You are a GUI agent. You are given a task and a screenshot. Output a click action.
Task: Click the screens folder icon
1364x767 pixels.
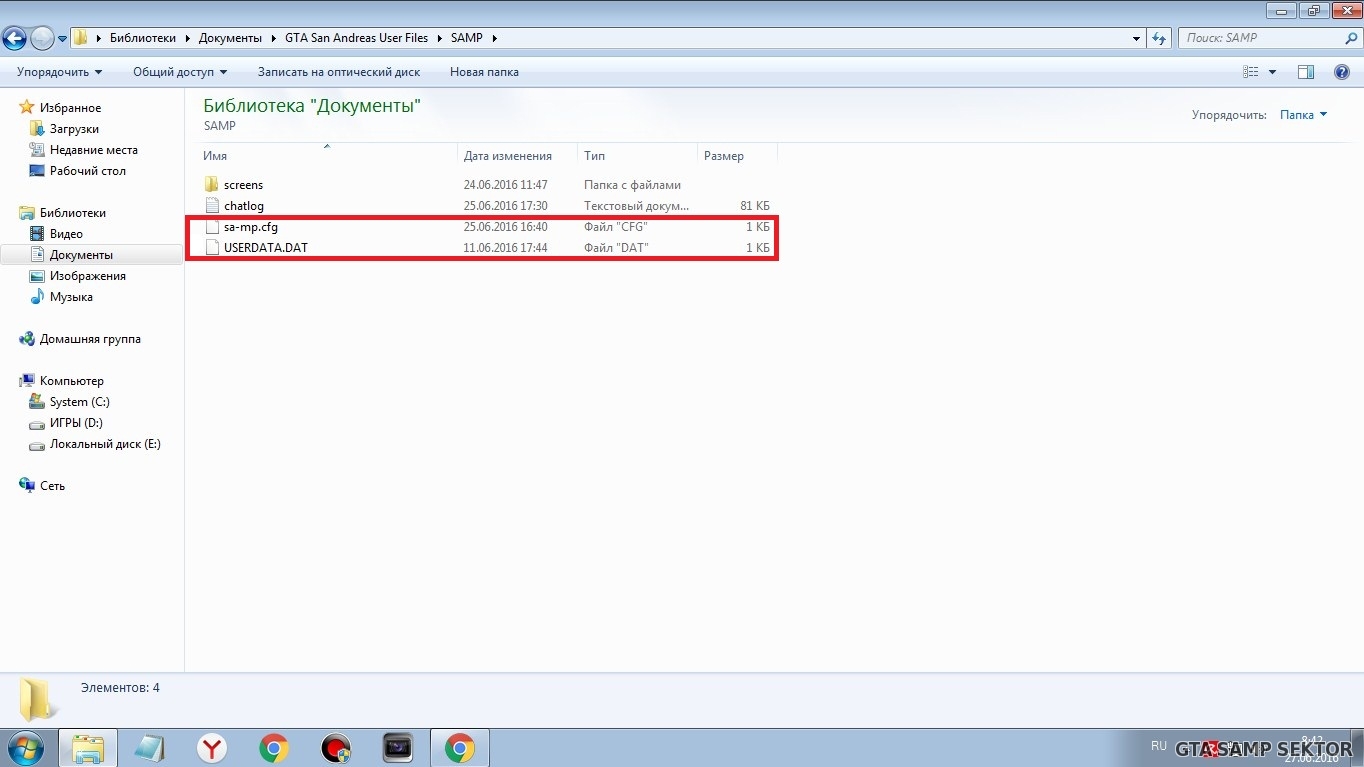coord(211,185)
